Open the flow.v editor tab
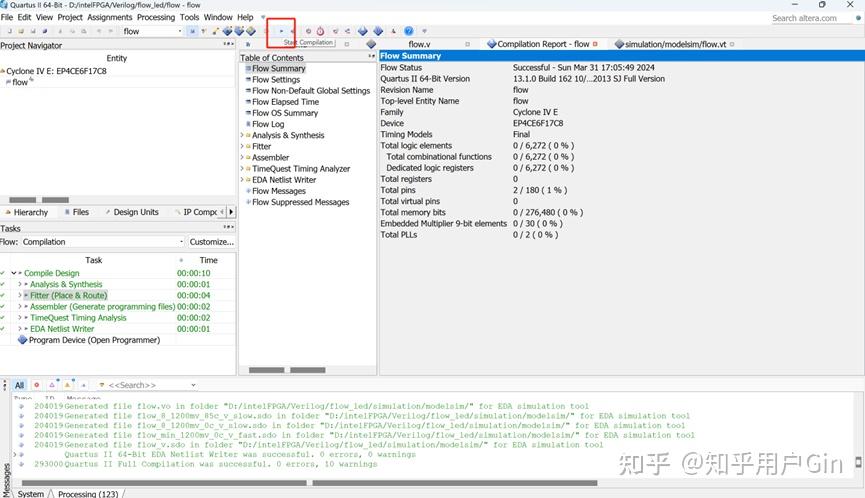This screenshot has height=498, width=865. (419, 44)
